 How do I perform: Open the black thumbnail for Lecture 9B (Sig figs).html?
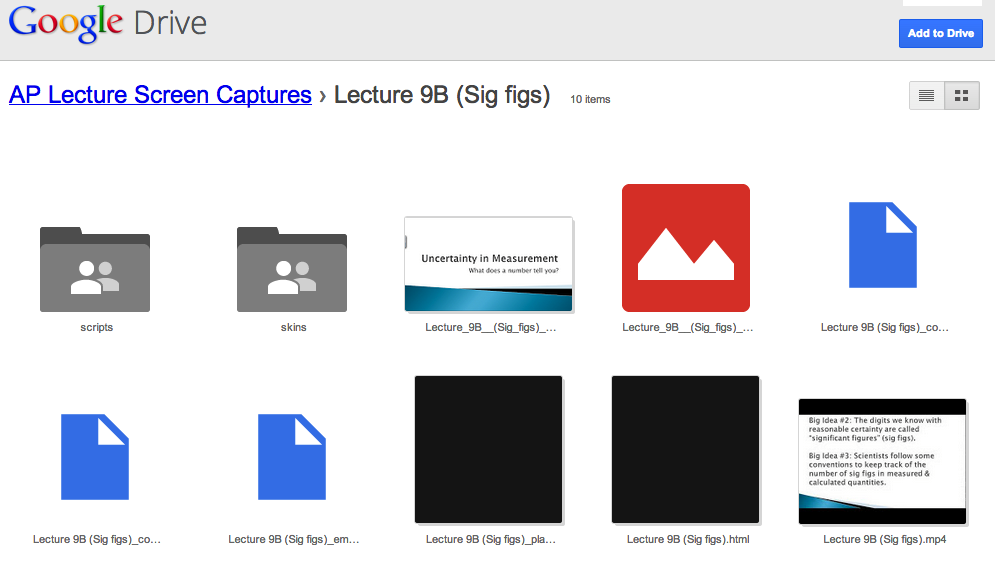pos(685,449)
